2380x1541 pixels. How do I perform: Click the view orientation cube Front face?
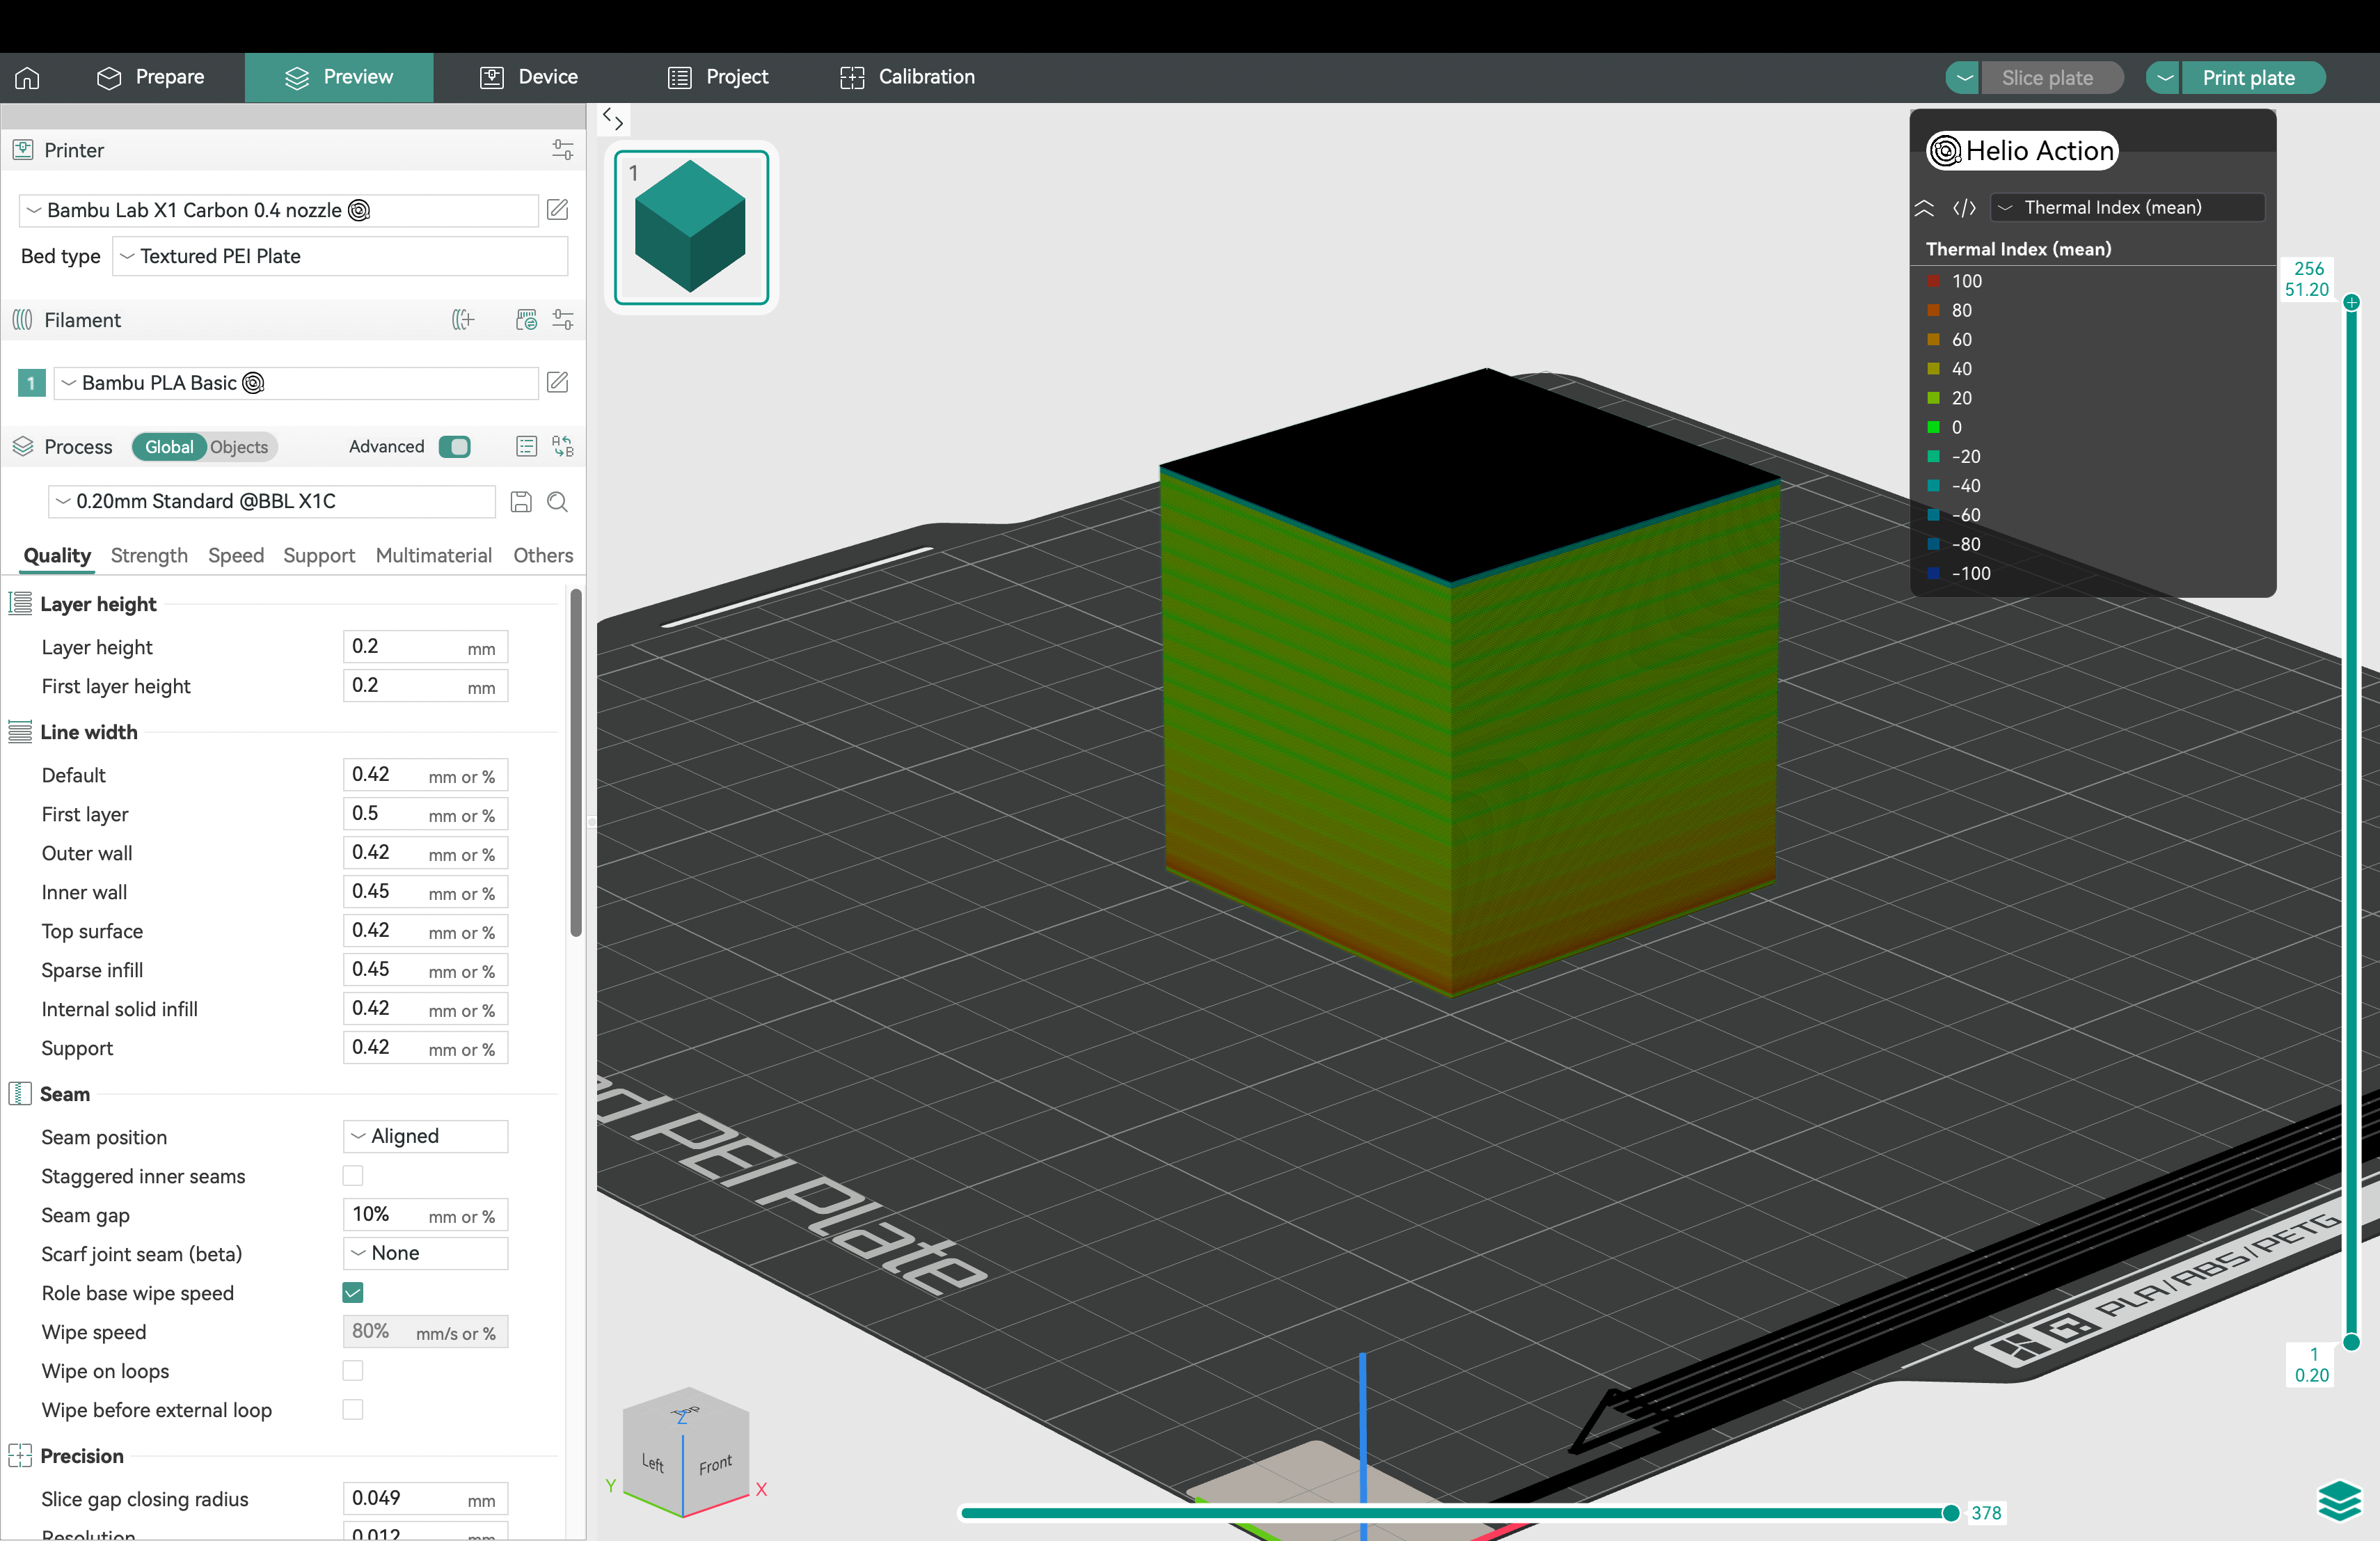716,1464
